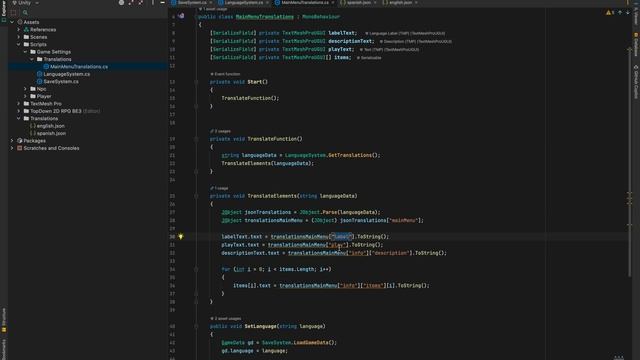
Task: Click '1 usage' hint above TranslateElements
Action: coord(219,188)
